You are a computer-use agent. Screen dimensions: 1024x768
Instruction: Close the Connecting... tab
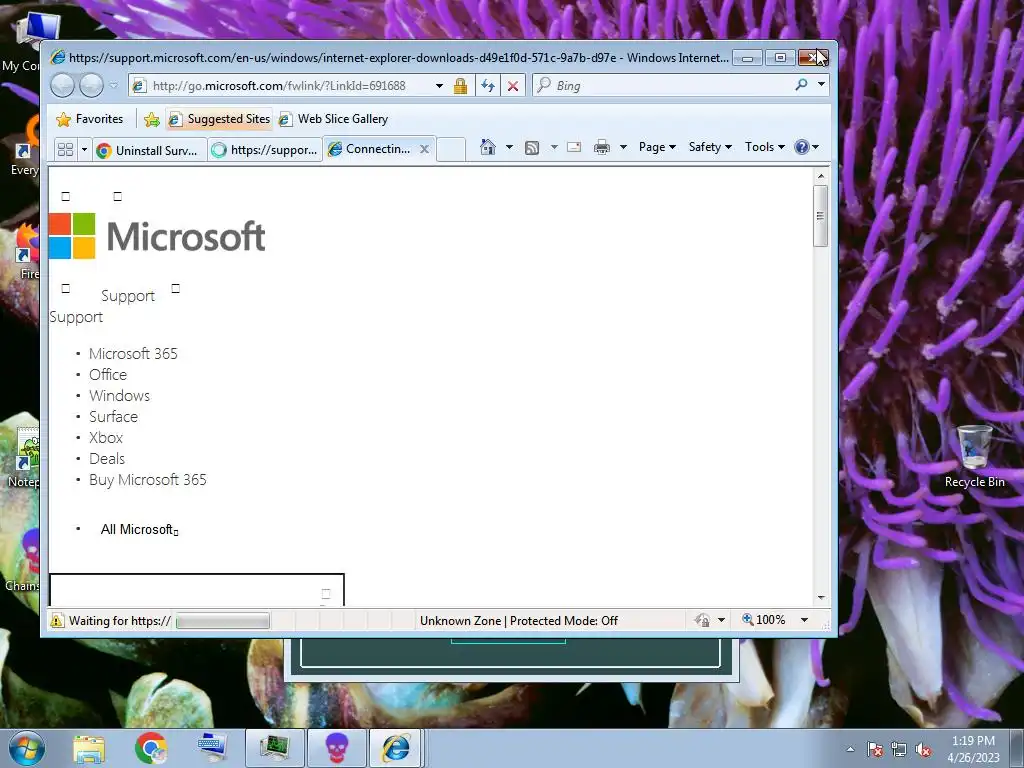coord(424,149)
